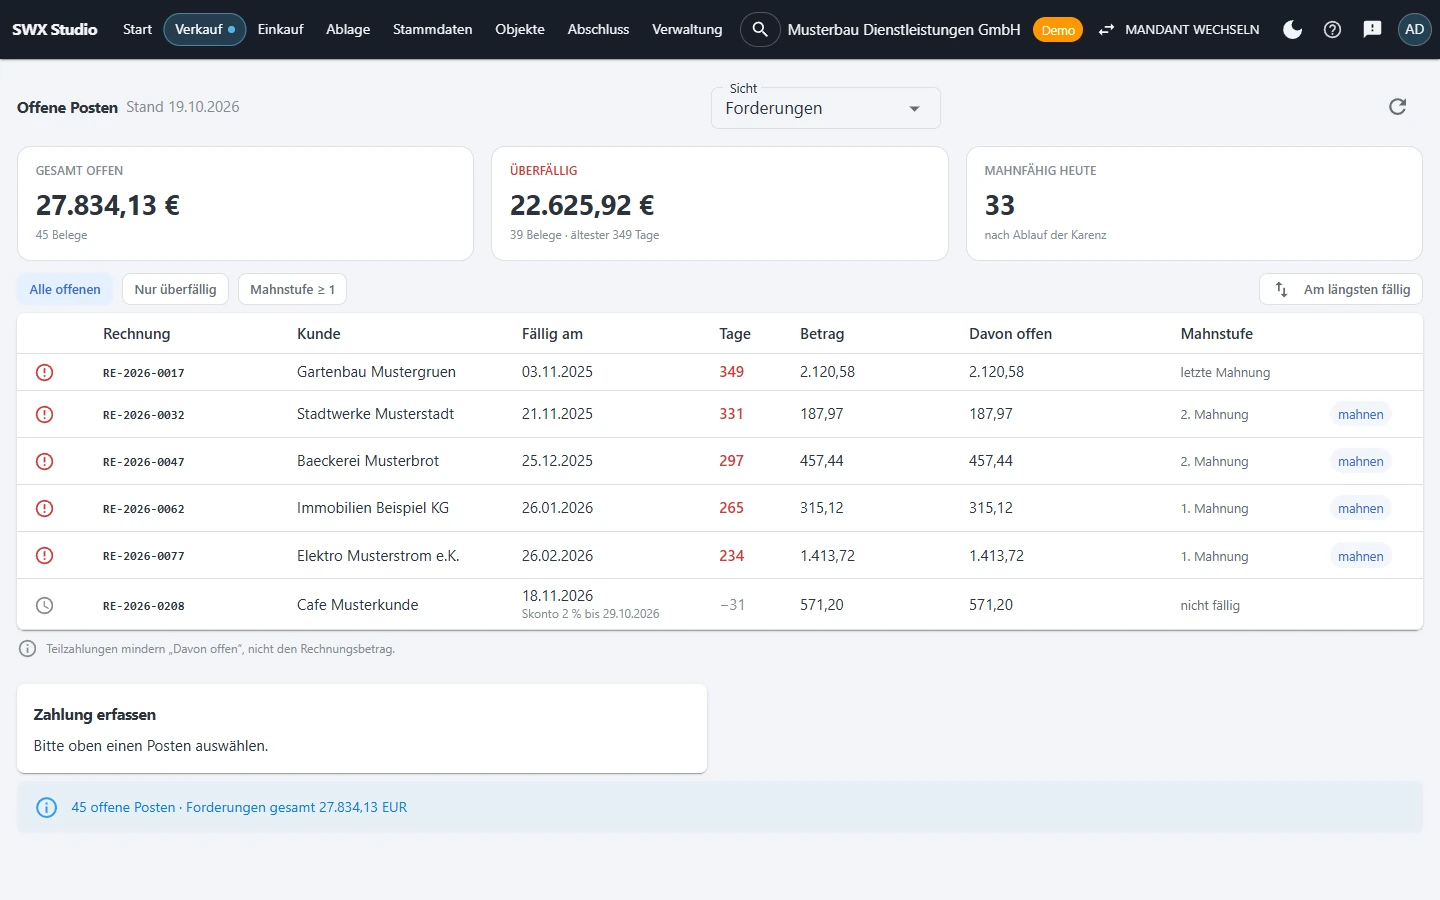This screenshot has width=1440, height=900.
Task: Click the orange Demo badge
Action: click(x=1057, y=30)
